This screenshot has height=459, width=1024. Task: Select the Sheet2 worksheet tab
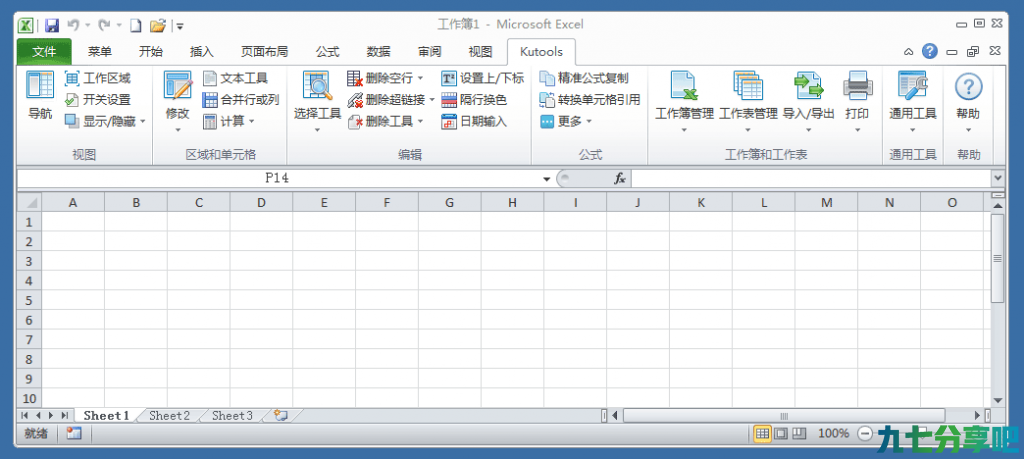(169, 415)
